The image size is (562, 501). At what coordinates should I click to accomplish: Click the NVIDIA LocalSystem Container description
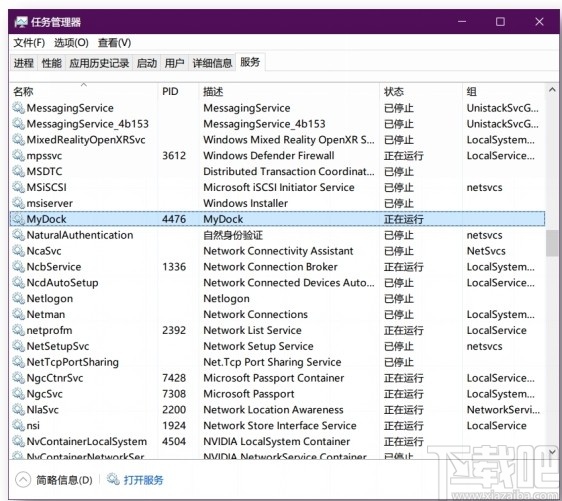[277, 442]
